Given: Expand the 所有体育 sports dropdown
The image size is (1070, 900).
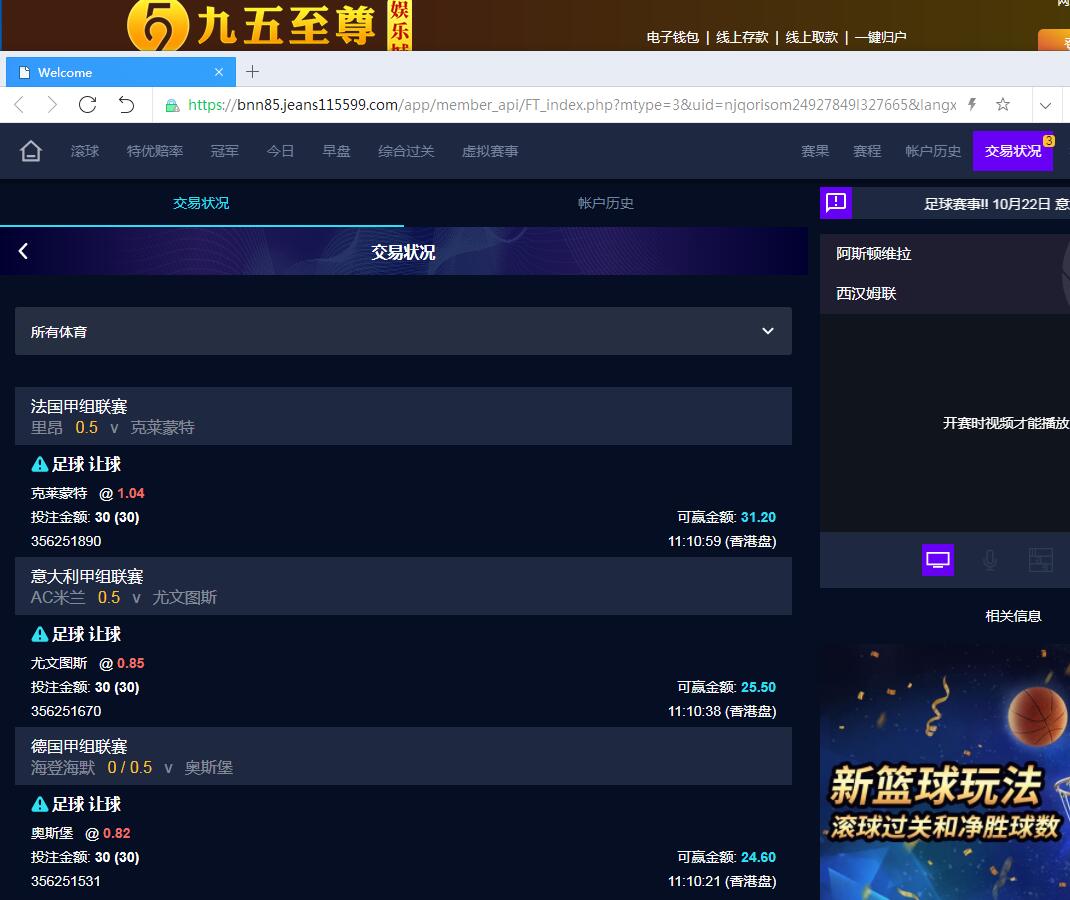Looking at the screenshot, I should click(x=403, y=331).
